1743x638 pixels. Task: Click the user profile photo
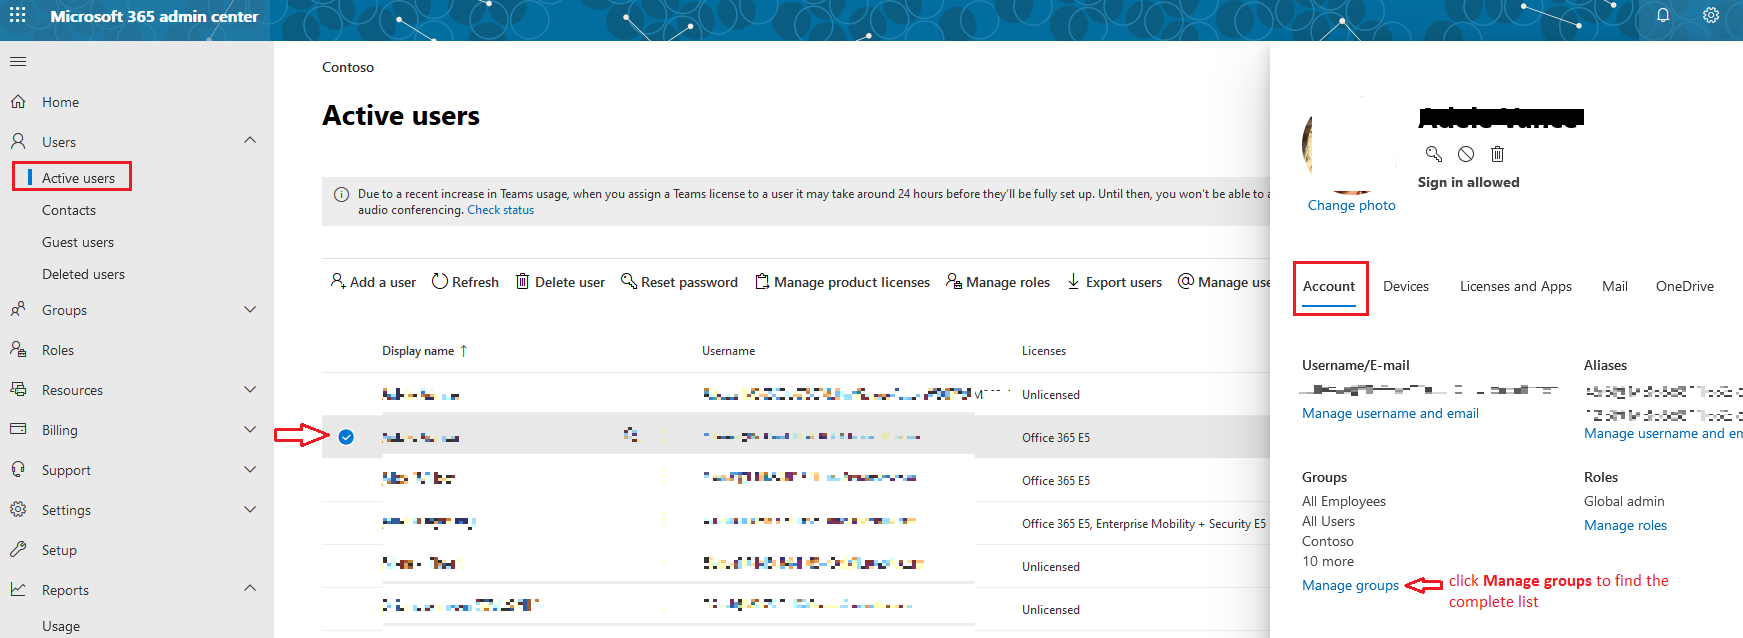[1350, 145]
